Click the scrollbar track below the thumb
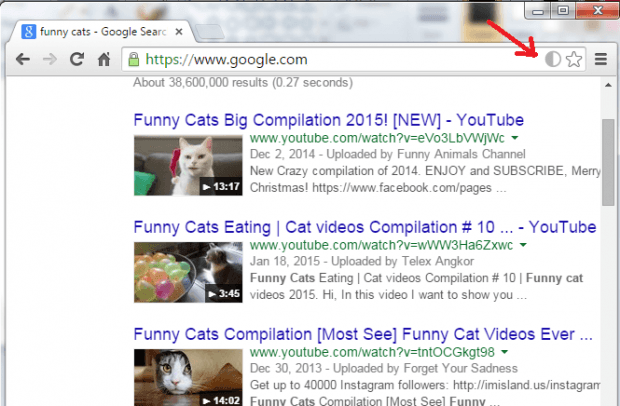The width and height of the screenshot is (620, 406). (x=608, y=304)
